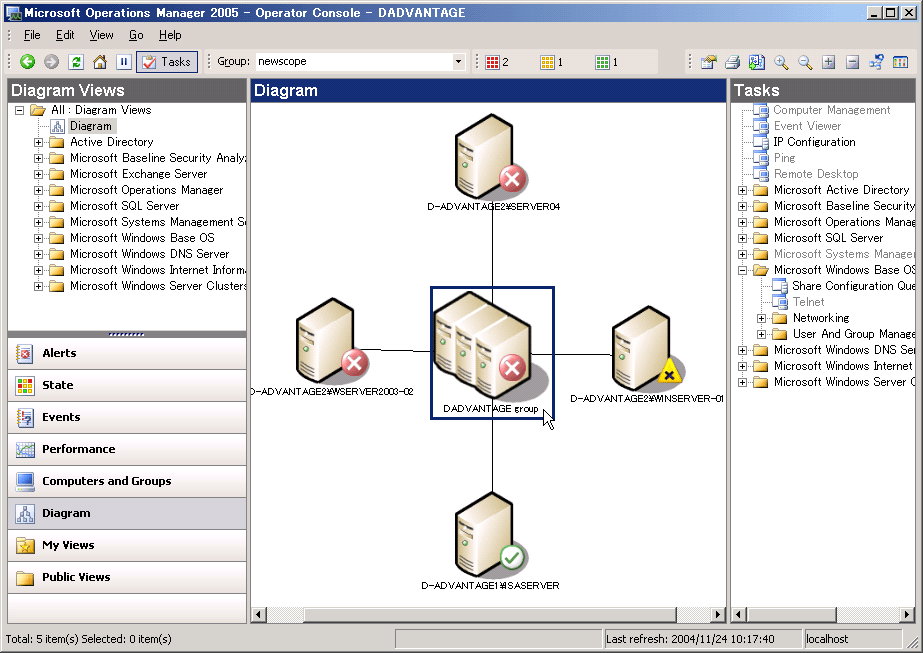Collapse the All : Diagram Views root node
This screenshot has width=923, height=653.
click(19, 110)
